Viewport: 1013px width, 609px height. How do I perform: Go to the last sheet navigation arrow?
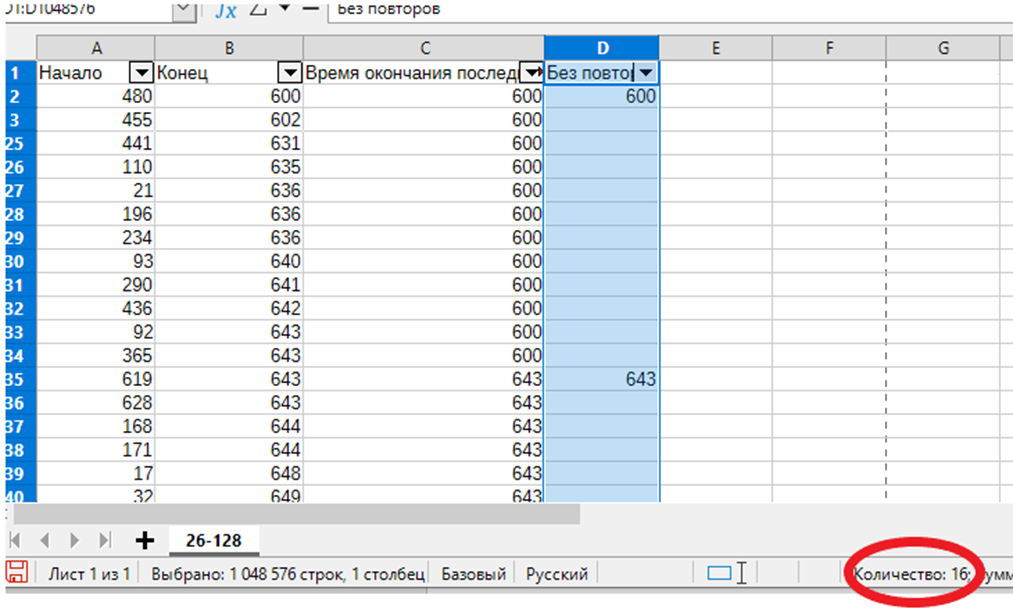coord(105,540)
